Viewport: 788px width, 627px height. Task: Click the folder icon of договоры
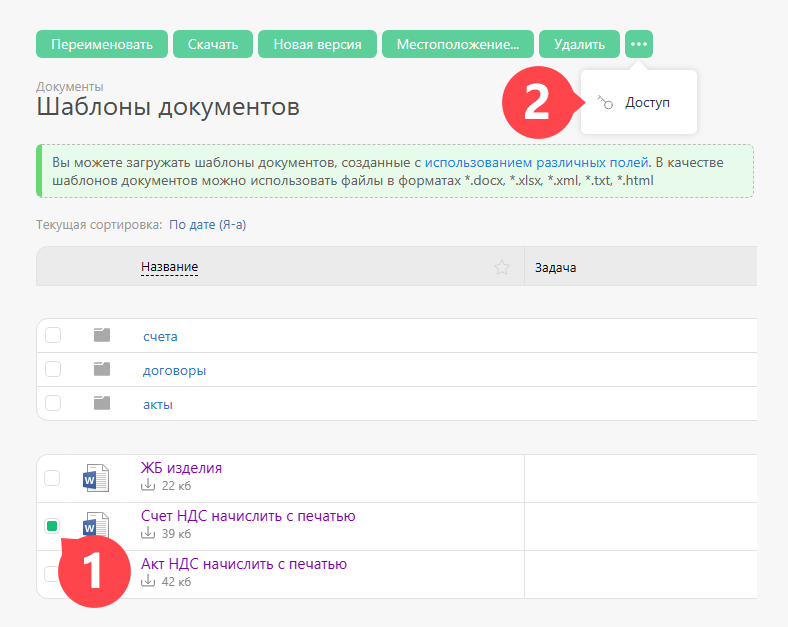[x=102, y=369]
